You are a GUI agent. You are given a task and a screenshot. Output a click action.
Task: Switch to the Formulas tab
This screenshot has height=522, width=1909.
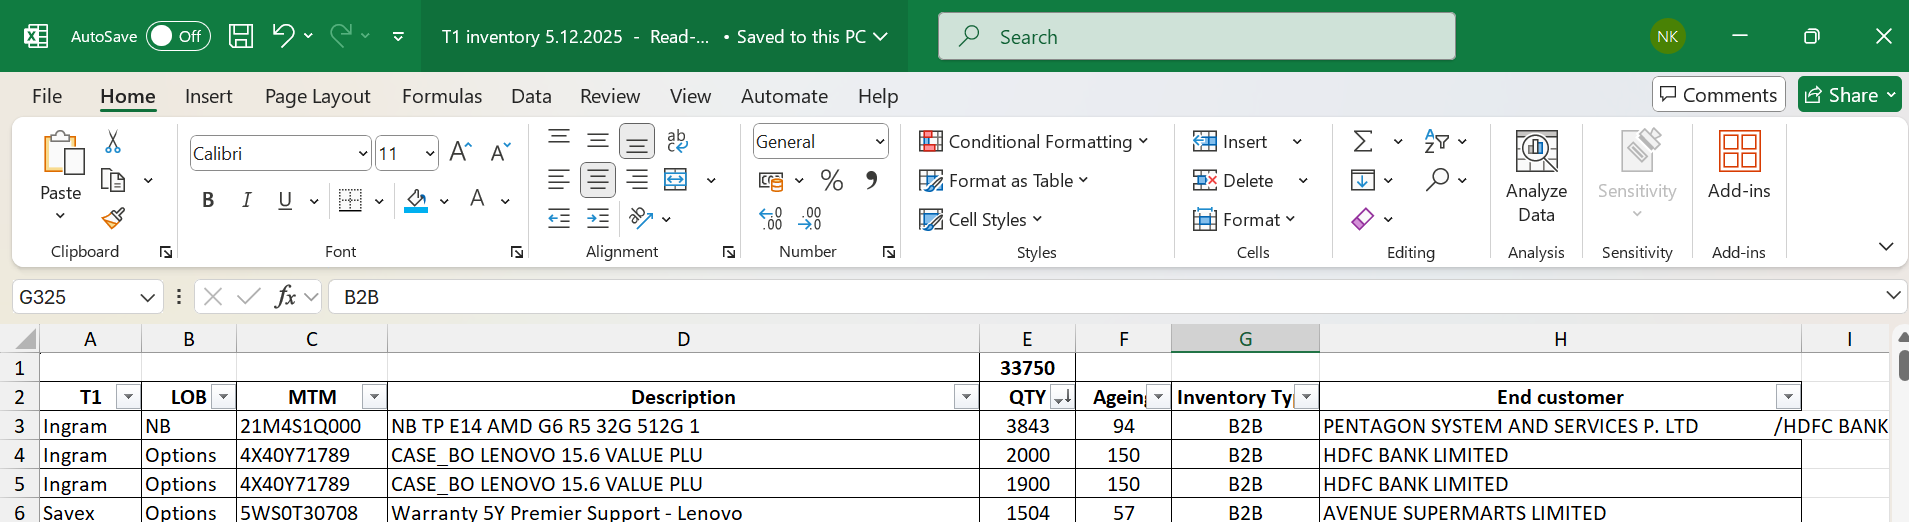[x=442, y=96]
